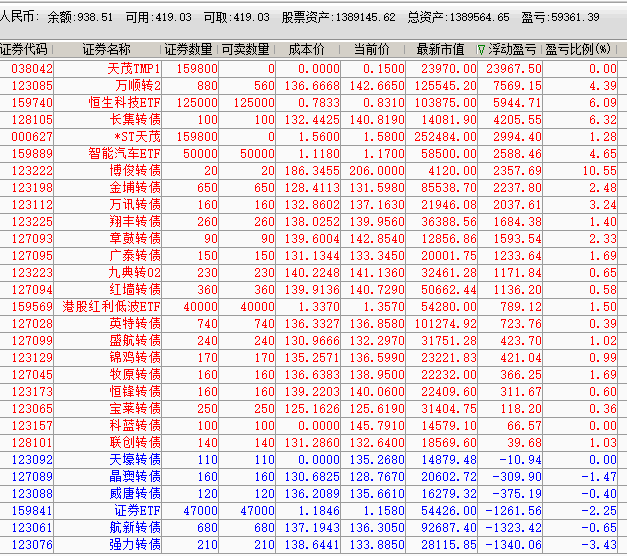Select the 英特转债 security name
Viewport: 627px width, 556px height.
click(x=135, y=324)
